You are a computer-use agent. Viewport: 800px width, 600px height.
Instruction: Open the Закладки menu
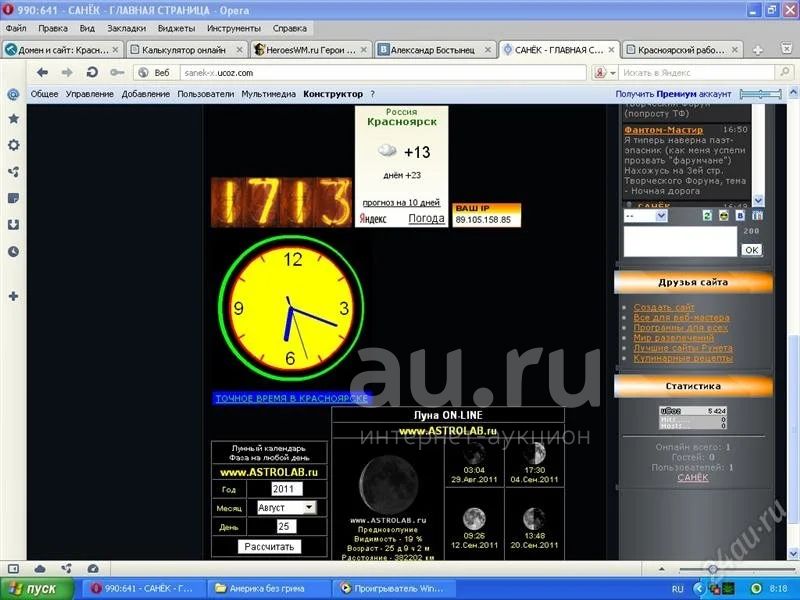(x=127, y=29)
